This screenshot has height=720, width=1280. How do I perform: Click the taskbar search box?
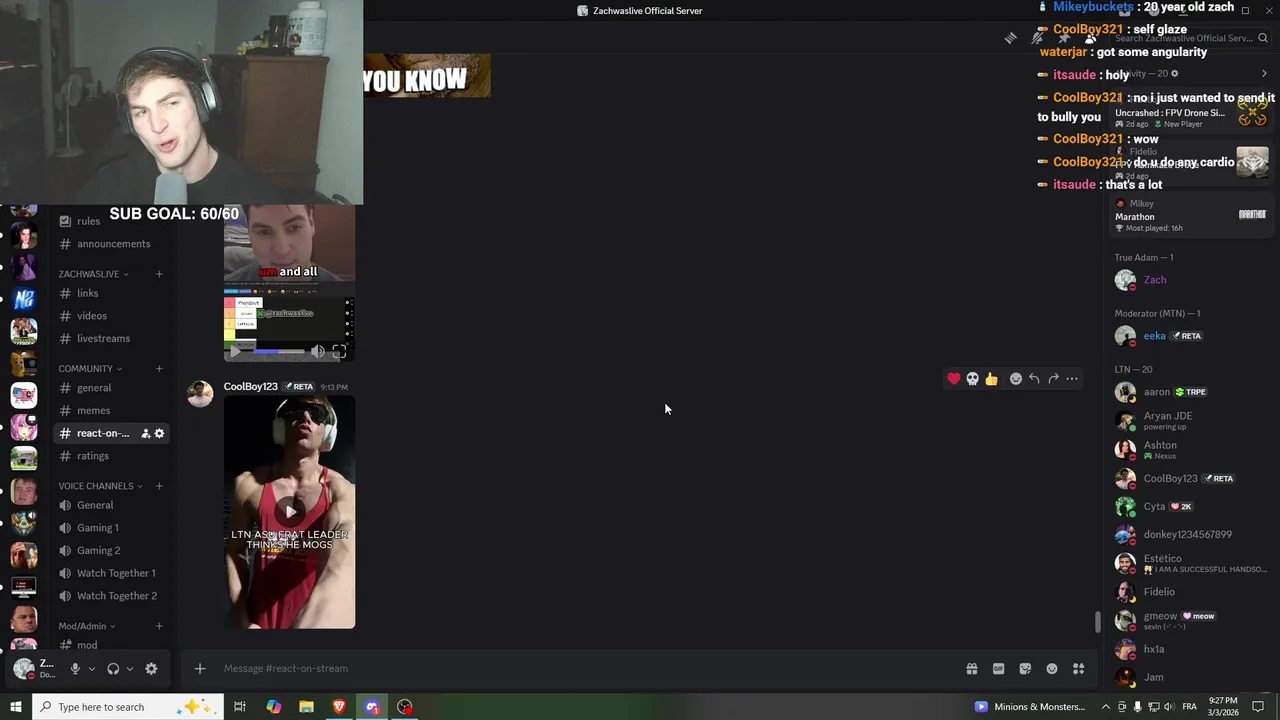coord(128,707)
